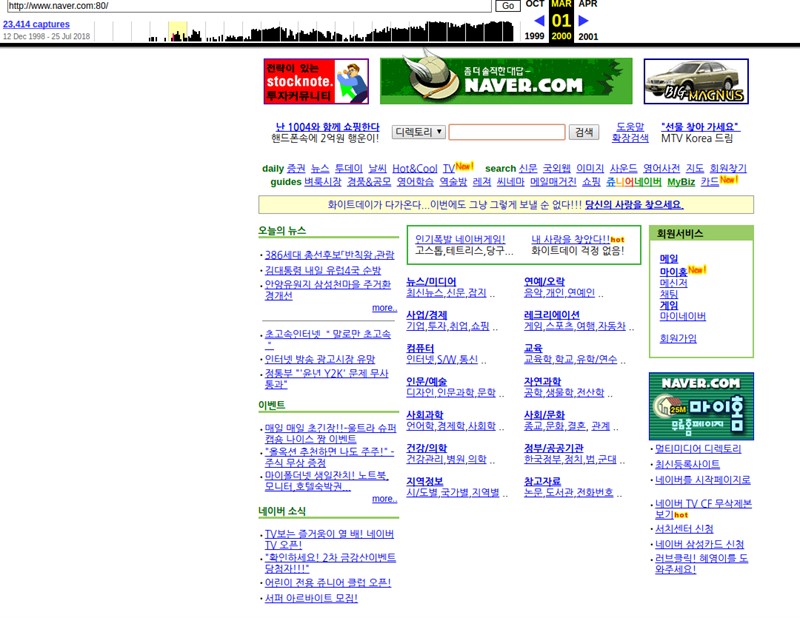
Task: Open 쇼핑 in guides menu
Action: point(591,182)
